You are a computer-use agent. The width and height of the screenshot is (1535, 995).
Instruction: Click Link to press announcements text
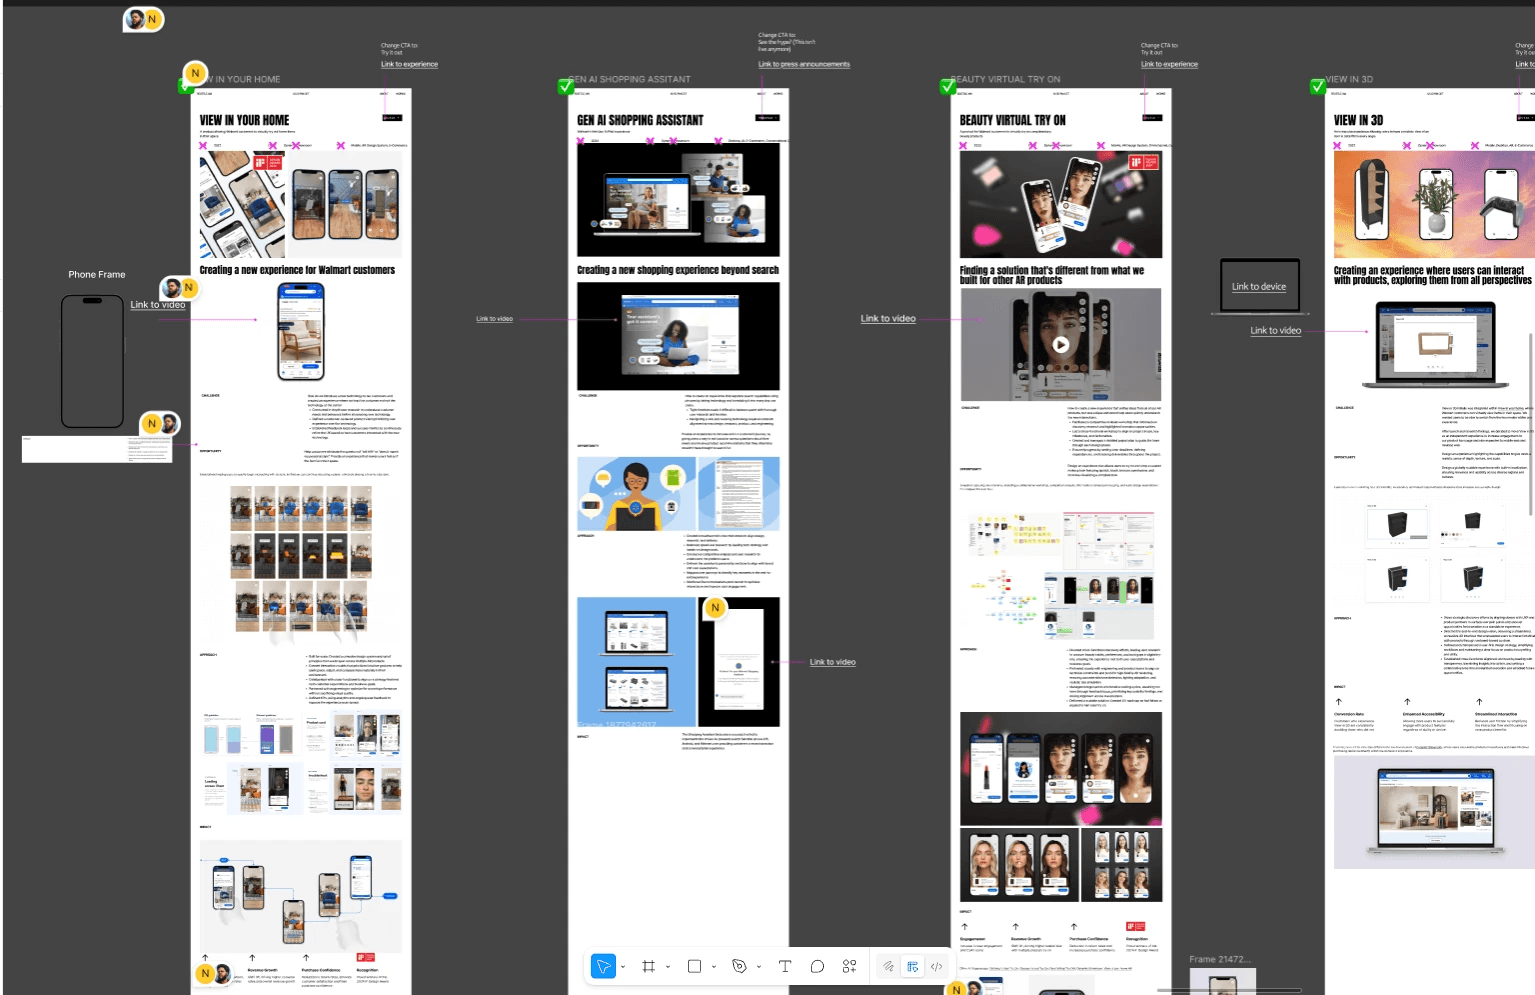pos(804,64)
